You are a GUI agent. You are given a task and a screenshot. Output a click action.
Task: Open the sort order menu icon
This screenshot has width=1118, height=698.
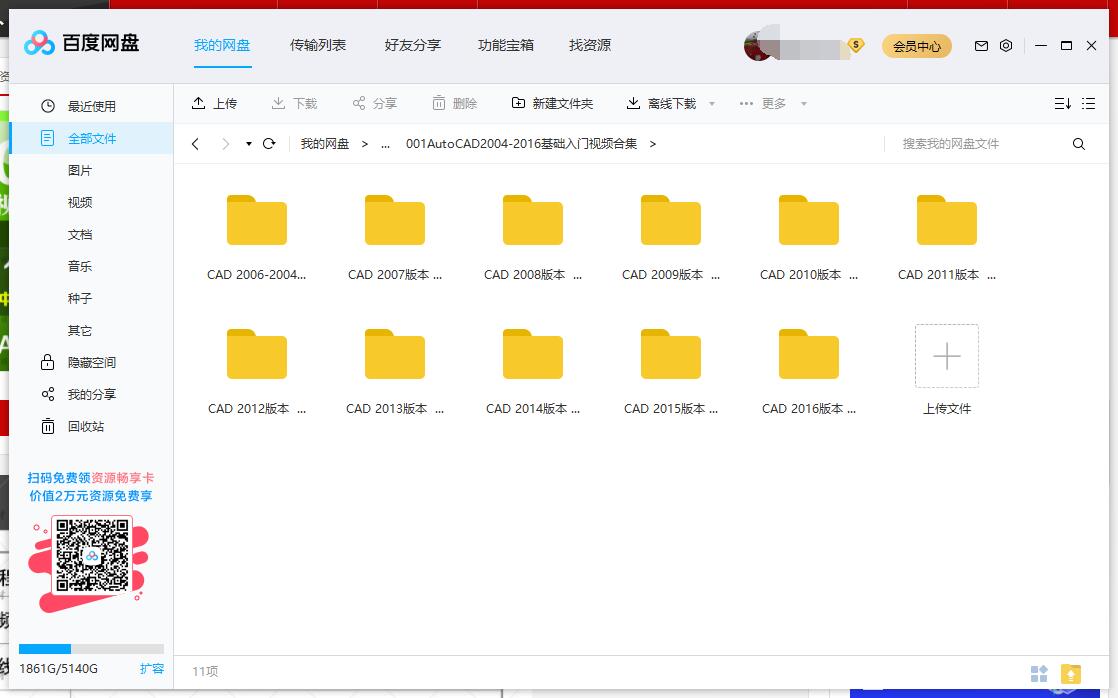1062,103
